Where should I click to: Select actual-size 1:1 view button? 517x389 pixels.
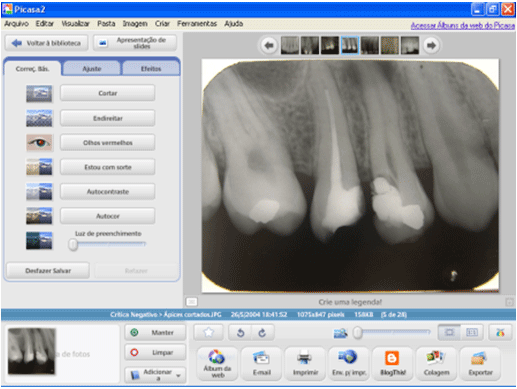coord(471,332)
